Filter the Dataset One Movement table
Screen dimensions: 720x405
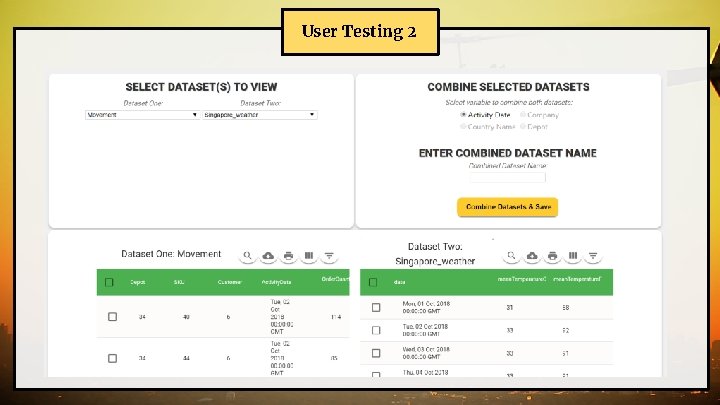329,255
